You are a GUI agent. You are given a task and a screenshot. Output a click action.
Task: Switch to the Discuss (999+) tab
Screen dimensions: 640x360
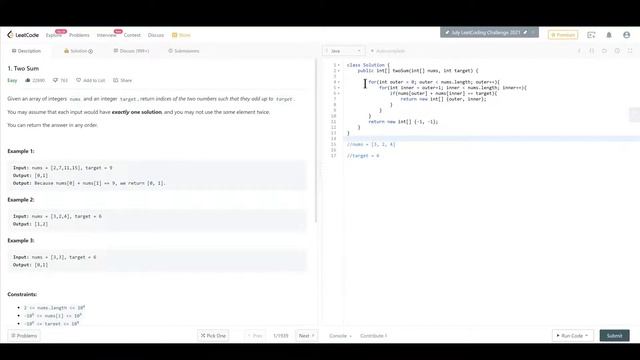click(131, 51)
